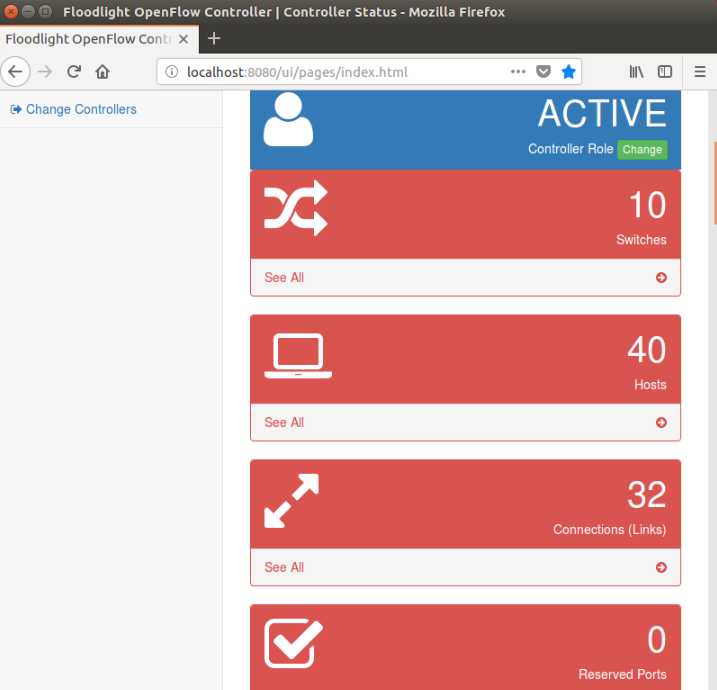Click the controller user silhouette icon
The height and width of the screenshot is (690, 717).
click(289, 119)
